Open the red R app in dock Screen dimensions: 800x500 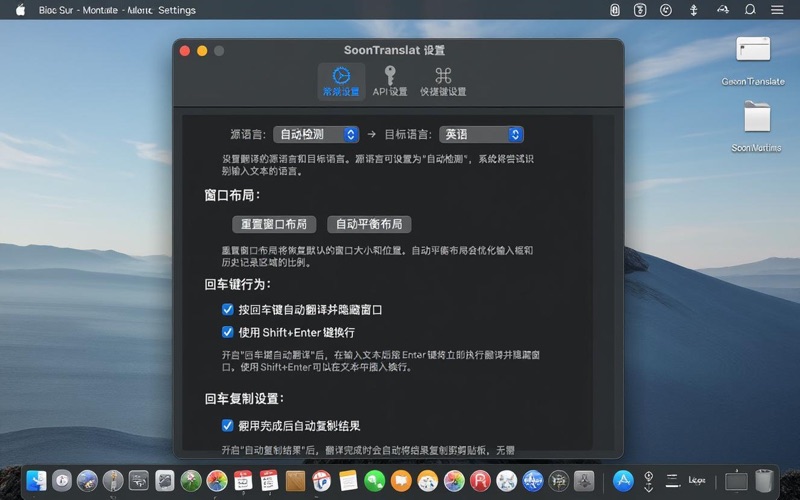point(480,481)
